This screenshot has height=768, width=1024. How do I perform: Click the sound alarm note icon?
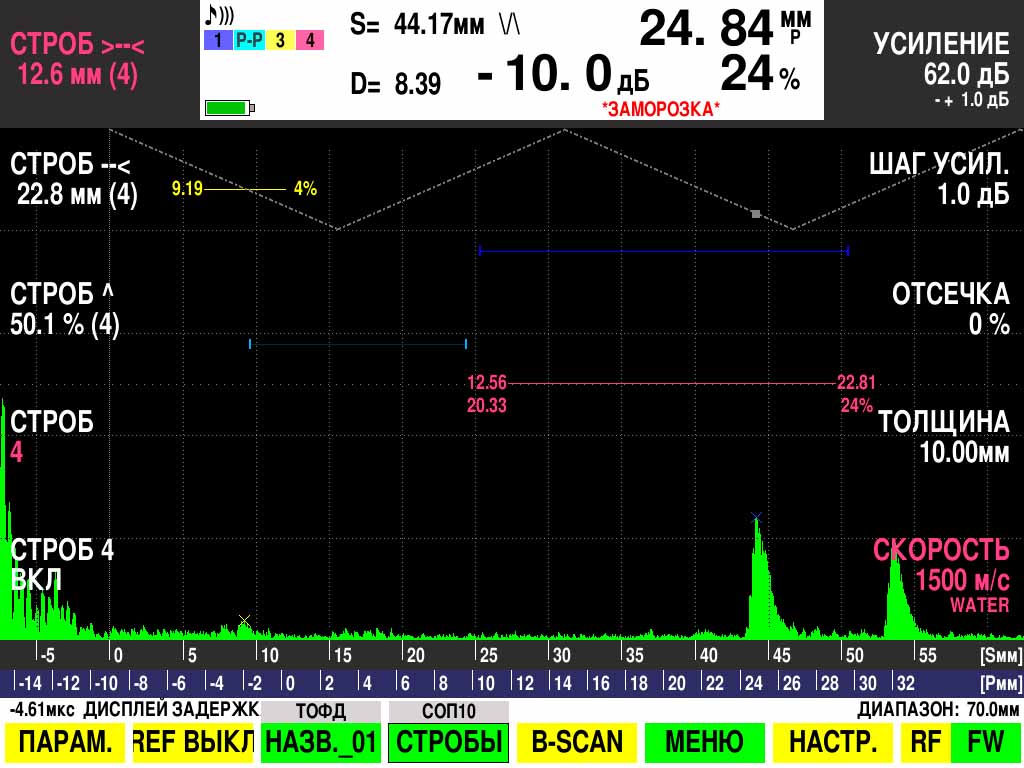pyautogui.click(x=219, y=15)
